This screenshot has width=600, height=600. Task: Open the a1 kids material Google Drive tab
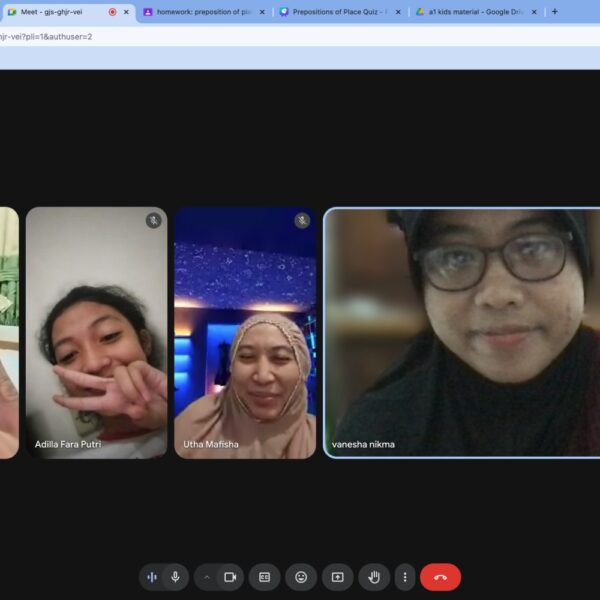(470, 12)
